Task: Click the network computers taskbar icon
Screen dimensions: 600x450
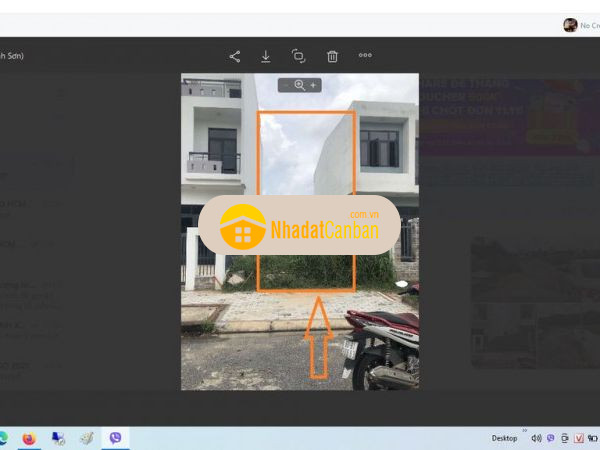Action: pyautogui.click(x=58, y=438)
